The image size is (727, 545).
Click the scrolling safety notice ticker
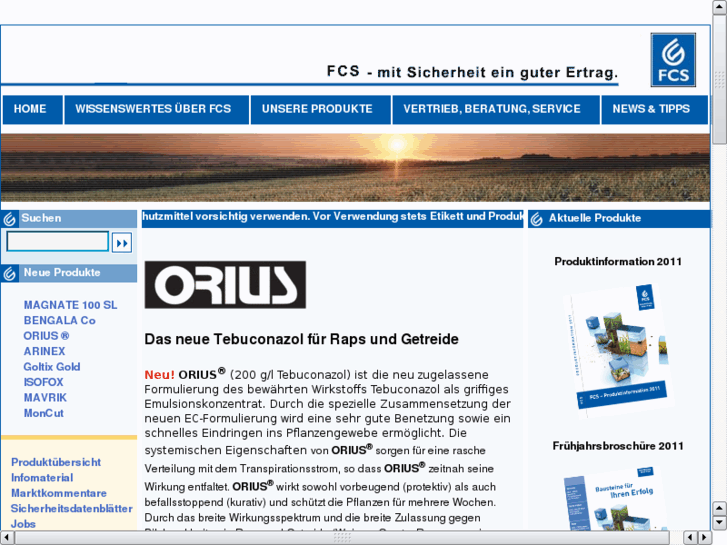332,217
